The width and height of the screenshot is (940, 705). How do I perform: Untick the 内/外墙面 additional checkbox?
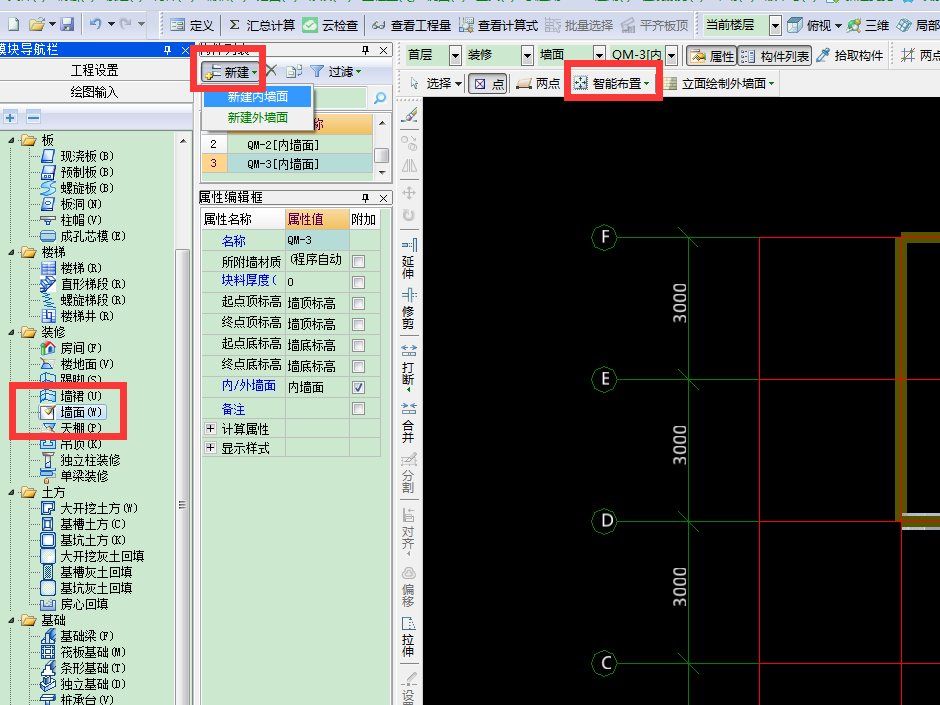click(x=358, y=387)
